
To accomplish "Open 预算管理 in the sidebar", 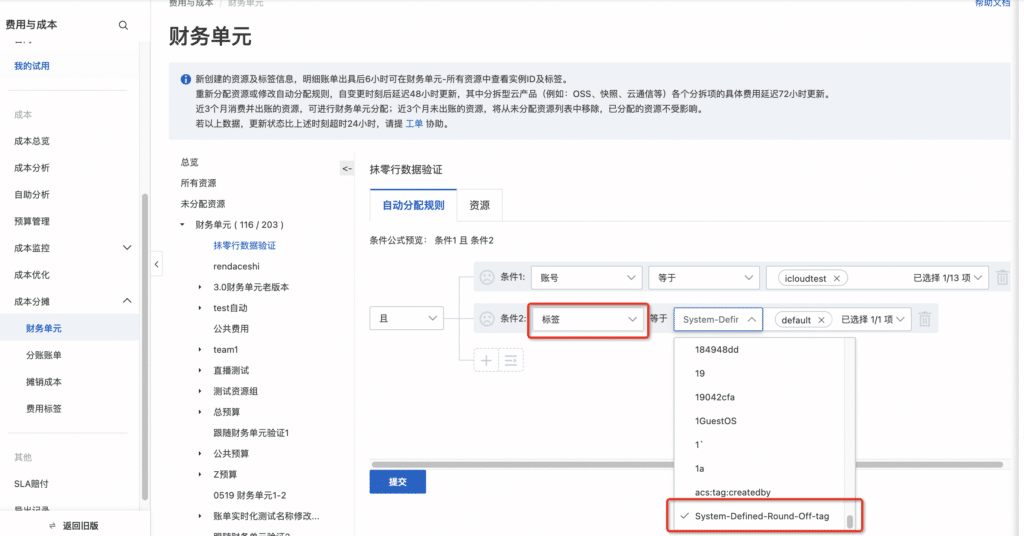I will (32, 221).
